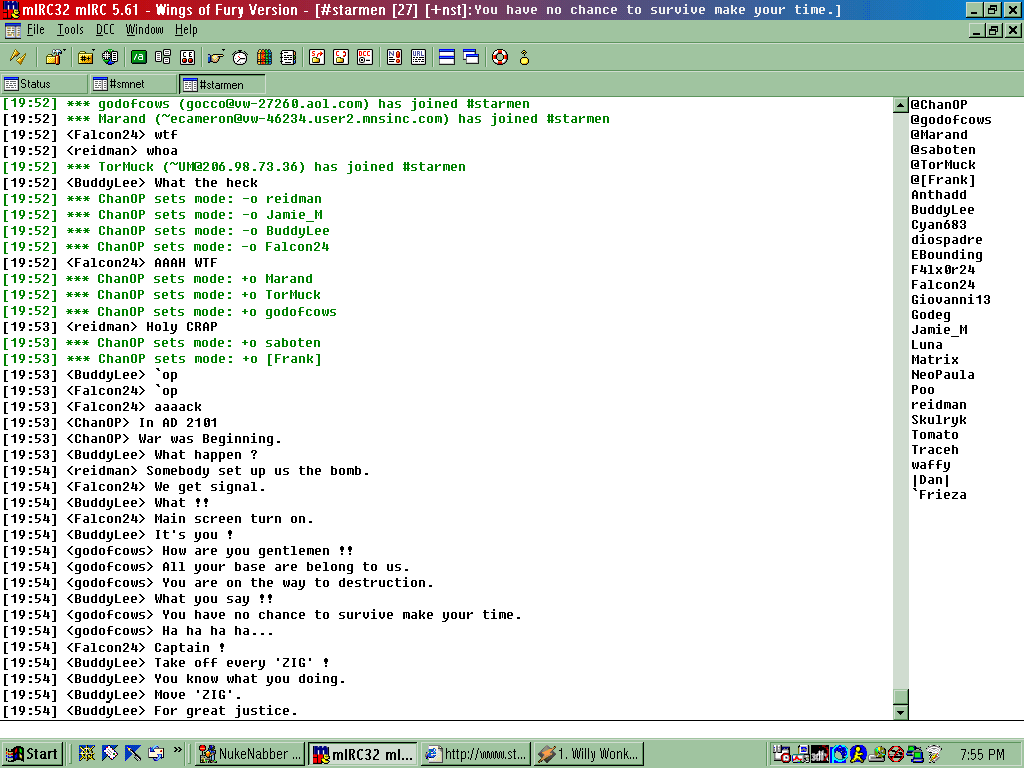Screen dimensions: 1024x768
Task: Open the Timer stopwatch icon
Action: pos(240,57)
